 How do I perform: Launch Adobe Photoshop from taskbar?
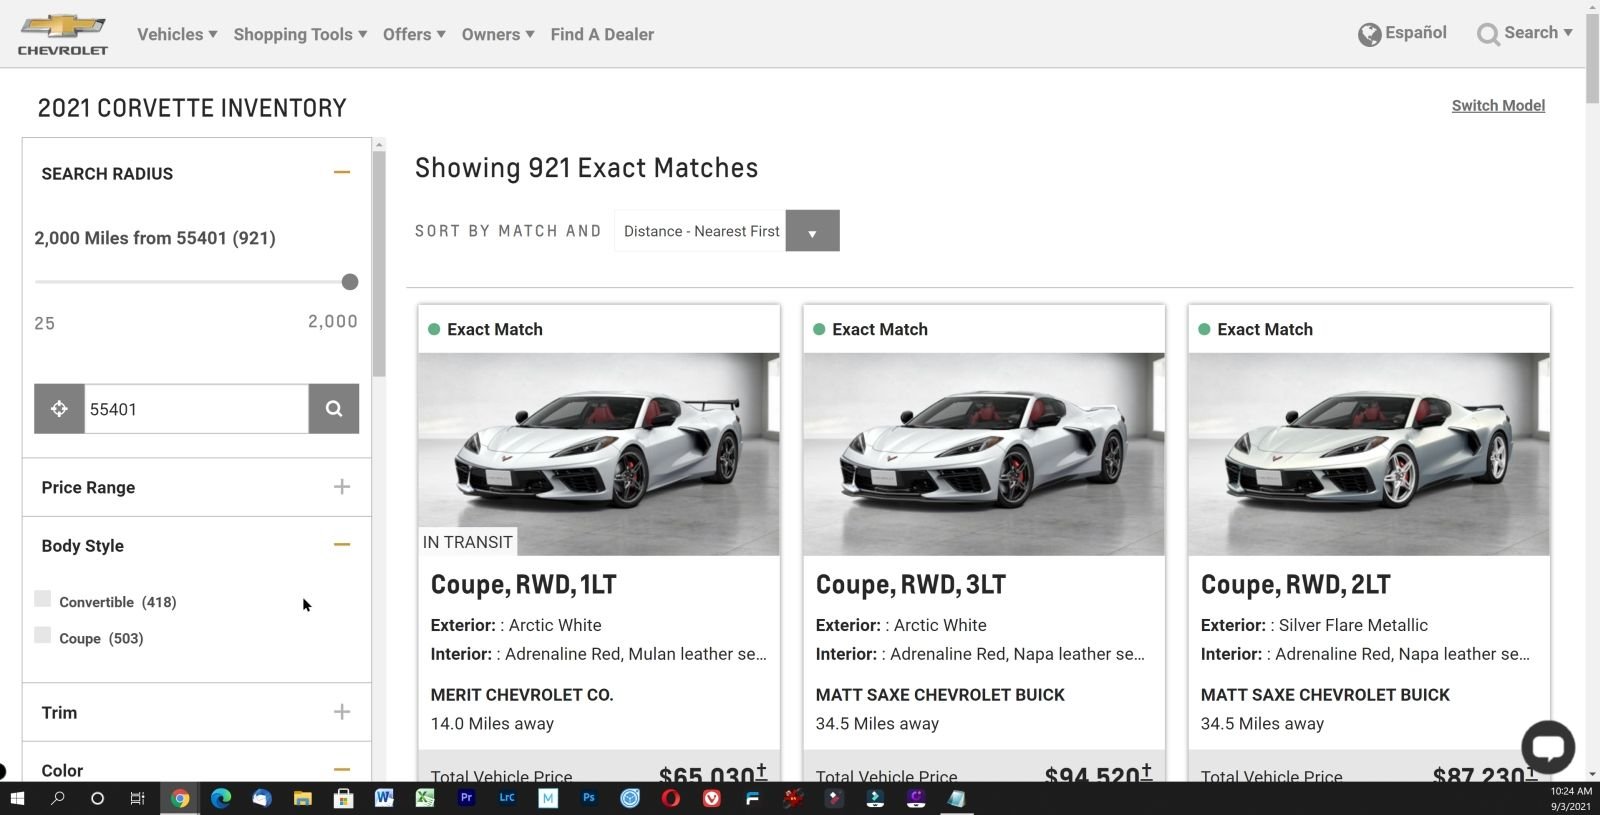[589, 798]
